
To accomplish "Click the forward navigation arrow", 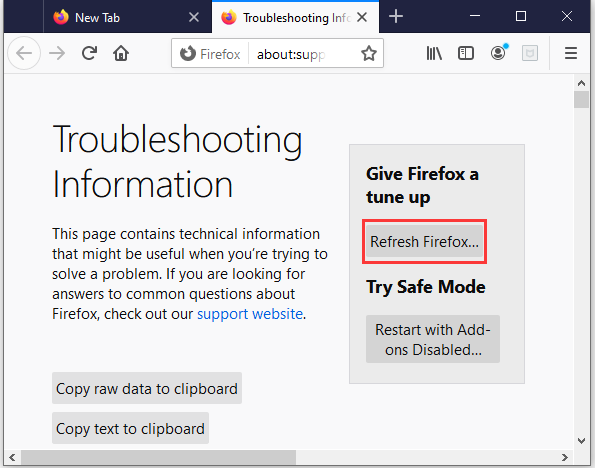I will click(x=57, y=53).
